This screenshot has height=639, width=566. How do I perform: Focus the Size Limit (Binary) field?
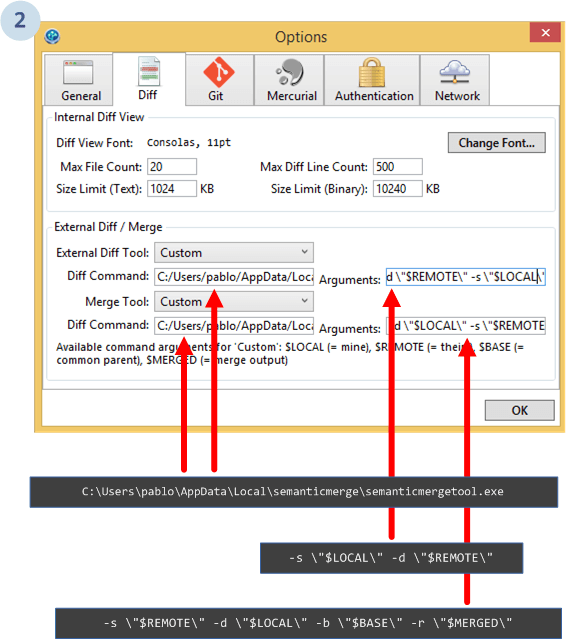pyautogui.click(x=398, y=189)
